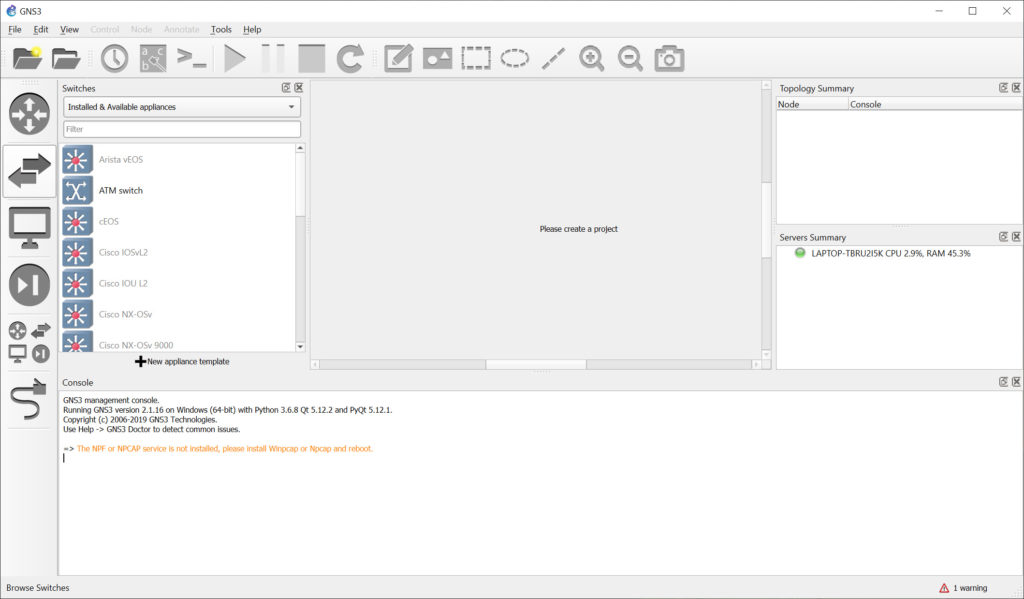Close the Switches panel
The width and height of the screenshot is (1024, 599).
pos(298,88)
